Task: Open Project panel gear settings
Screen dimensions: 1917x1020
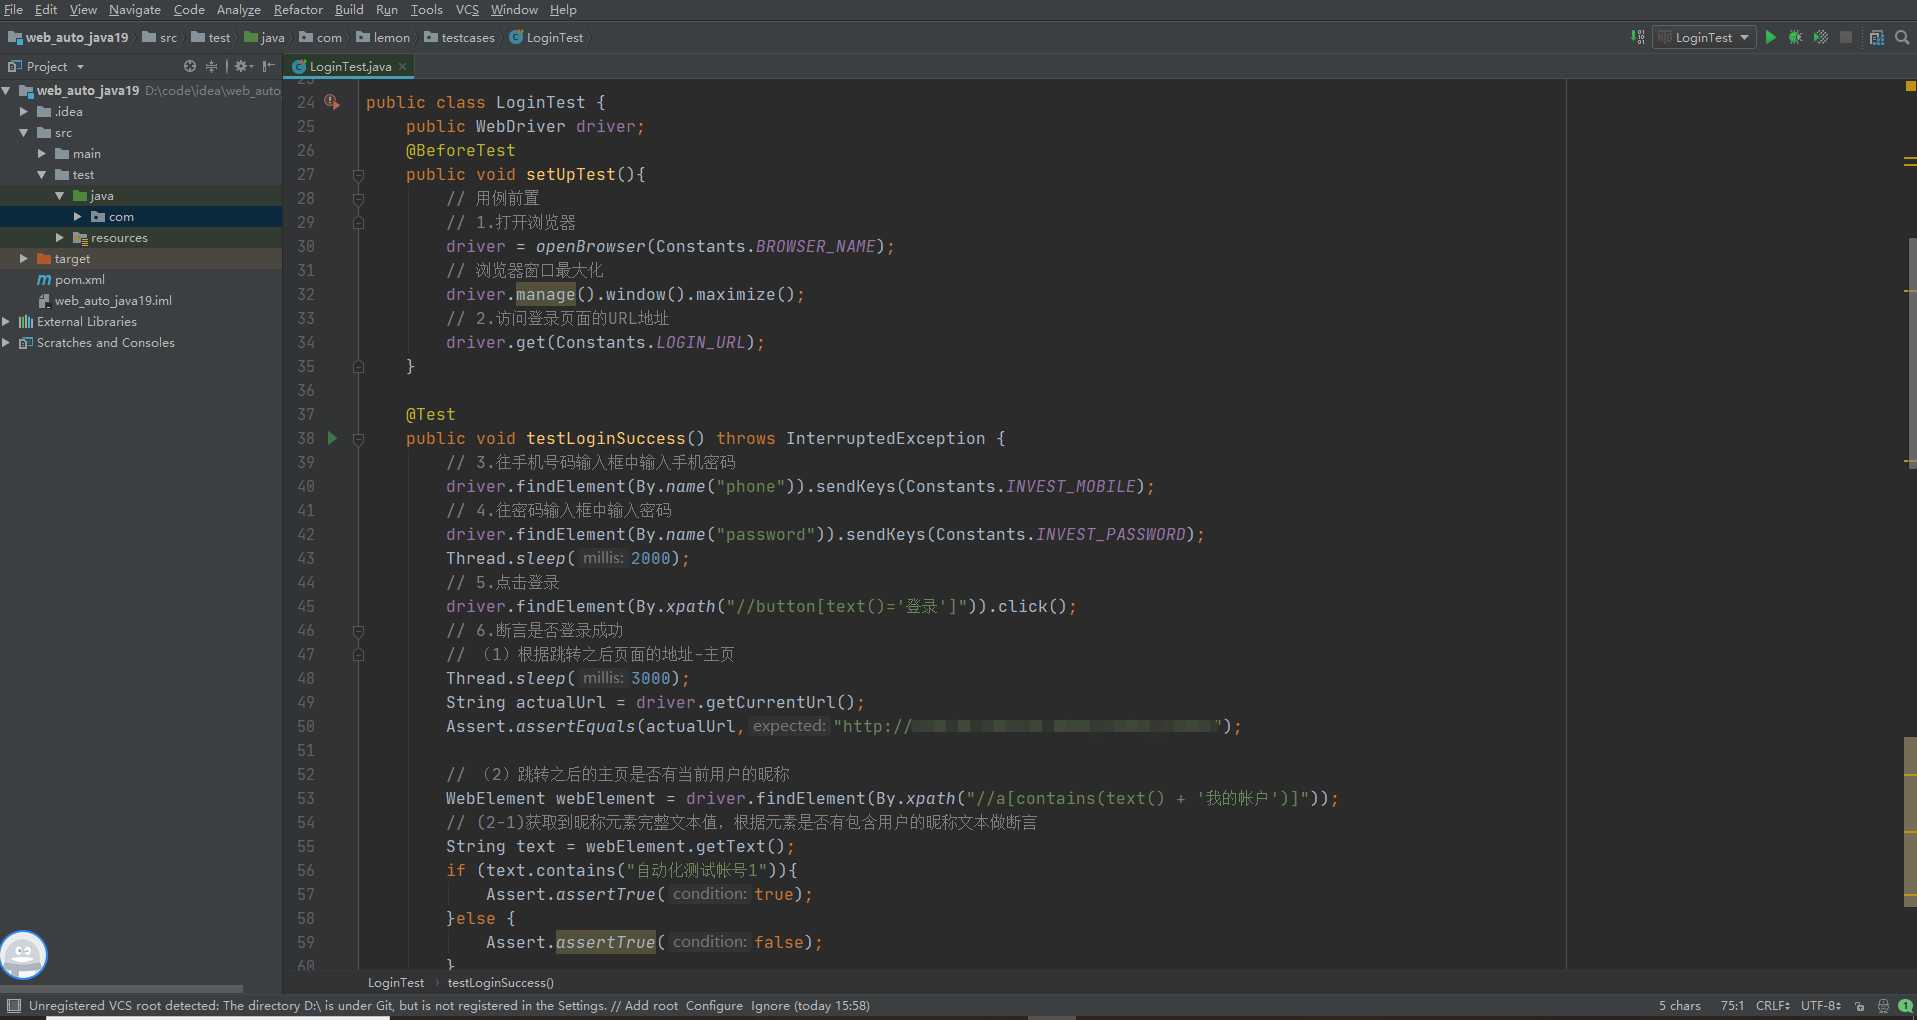Action: pos(243,66)
